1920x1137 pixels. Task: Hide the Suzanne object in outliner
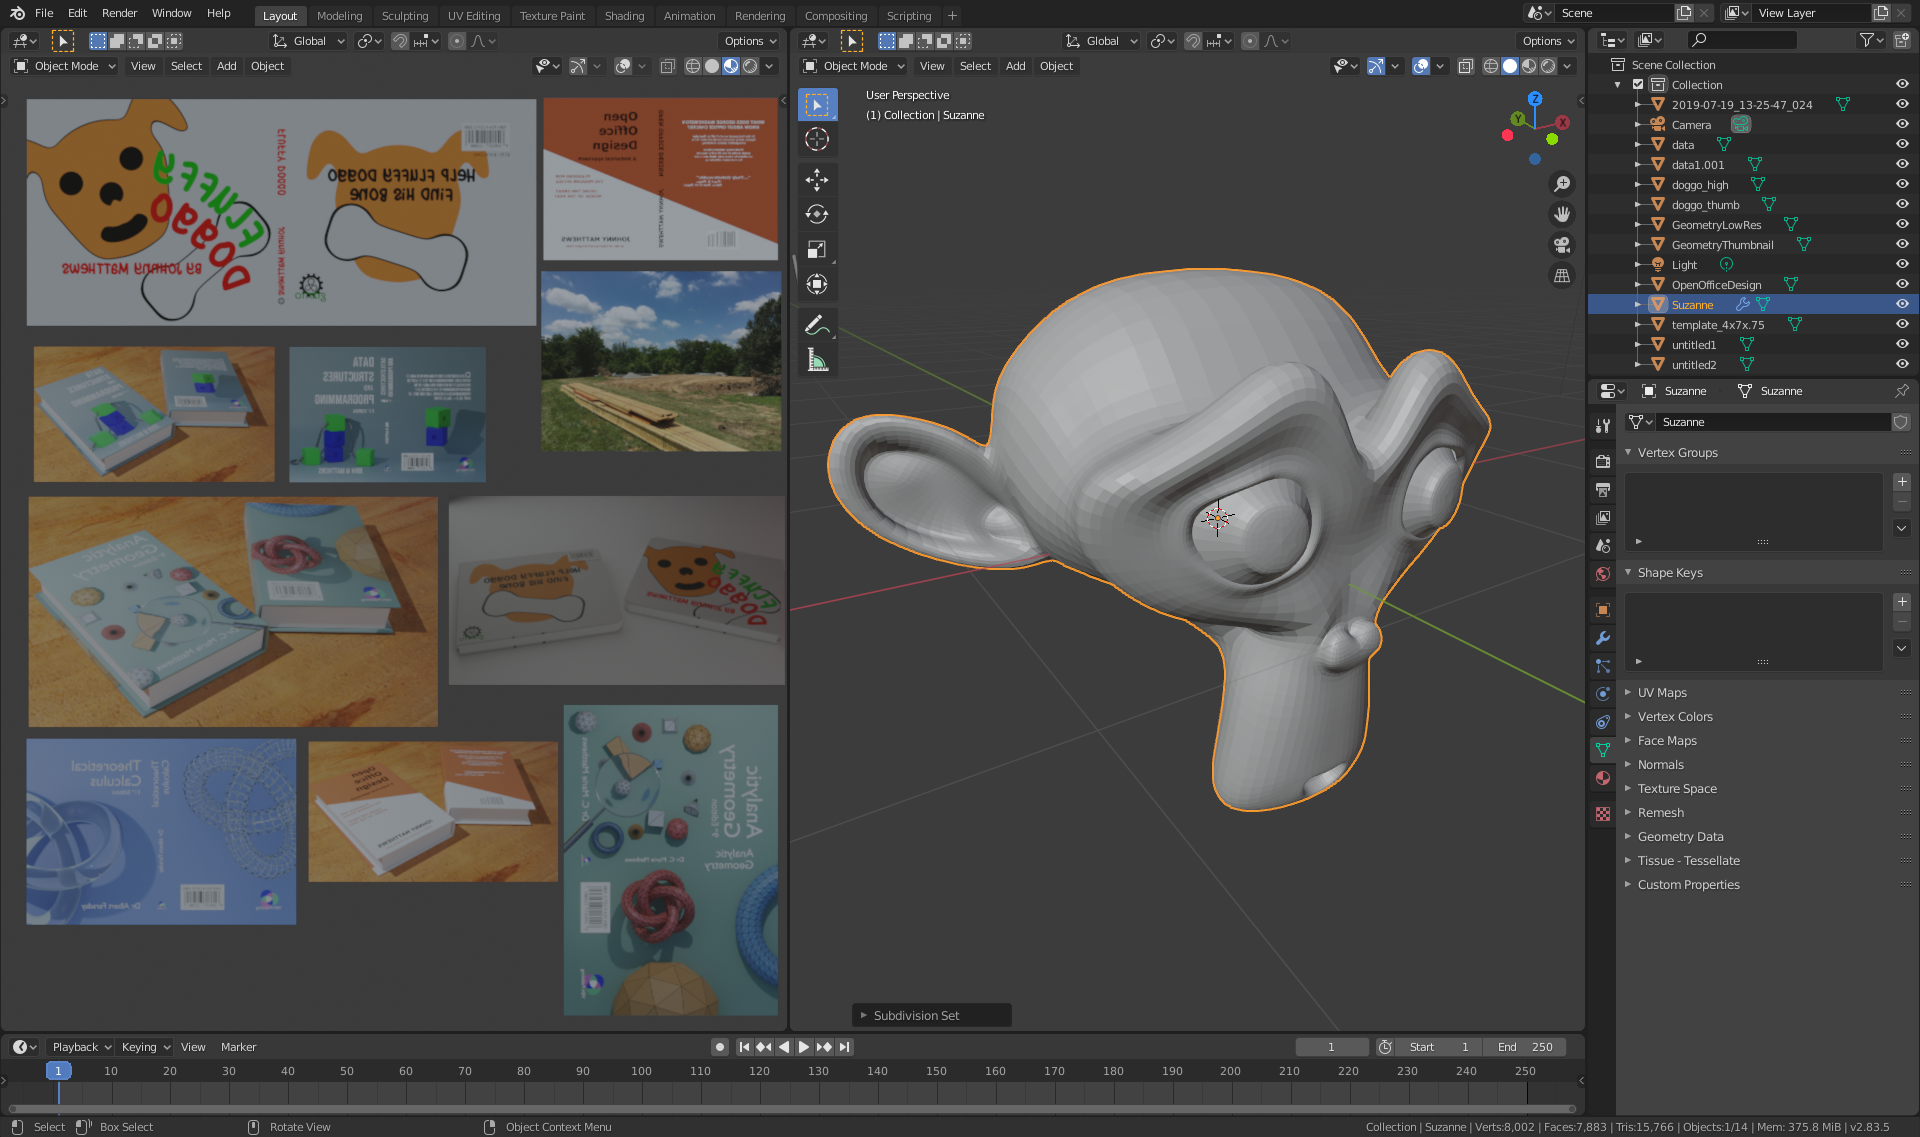(x=1902, y=304)
